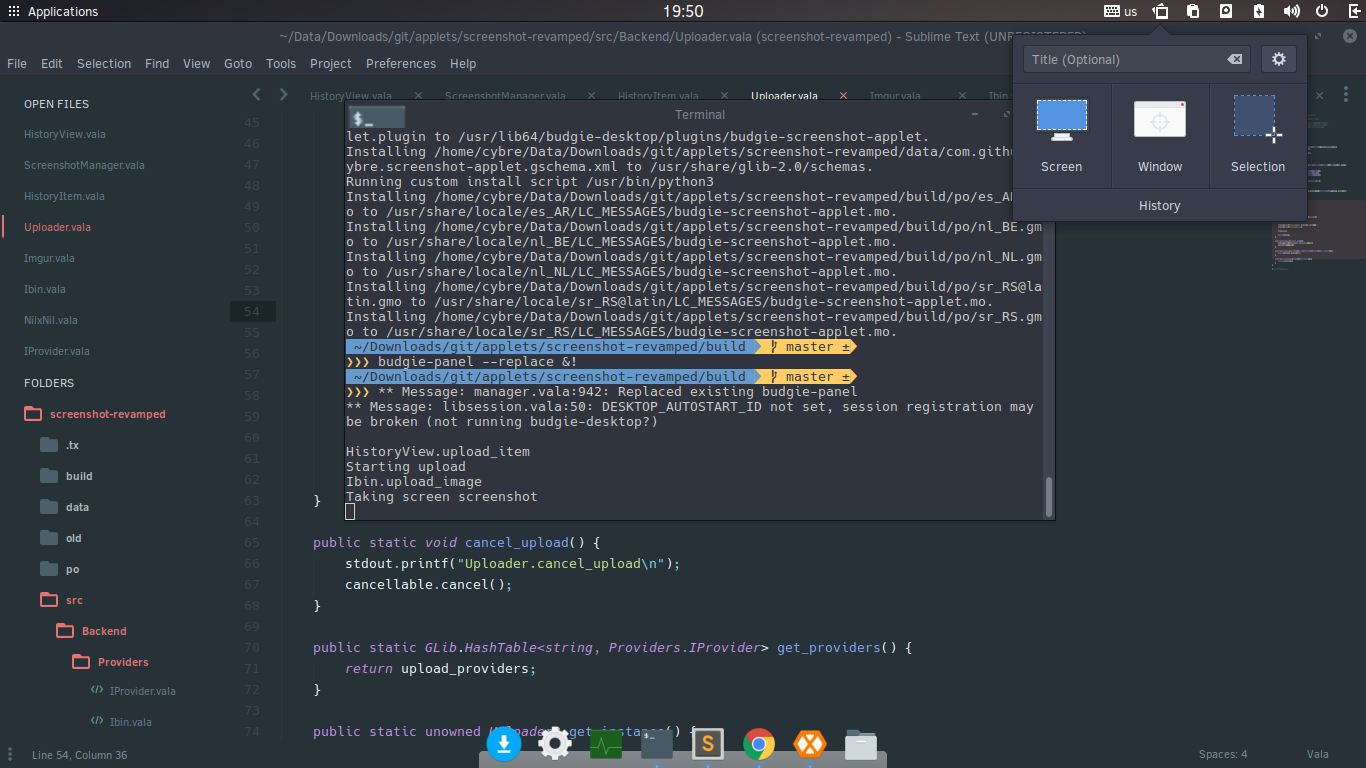Collapse the Providers folder

coord(81,662)
